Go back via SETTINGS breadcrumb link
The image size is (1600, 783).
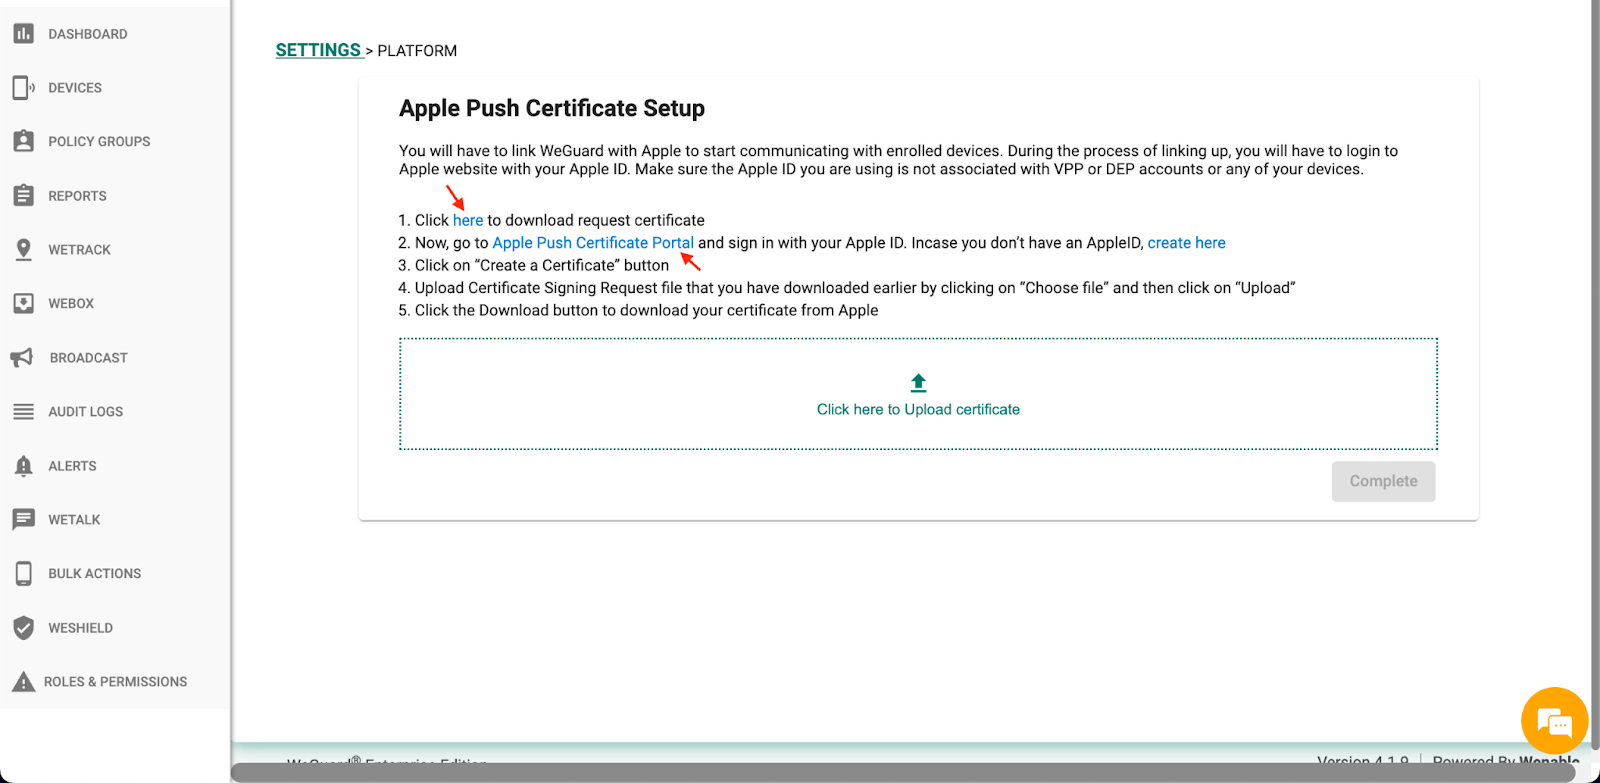tap(318, 50)
